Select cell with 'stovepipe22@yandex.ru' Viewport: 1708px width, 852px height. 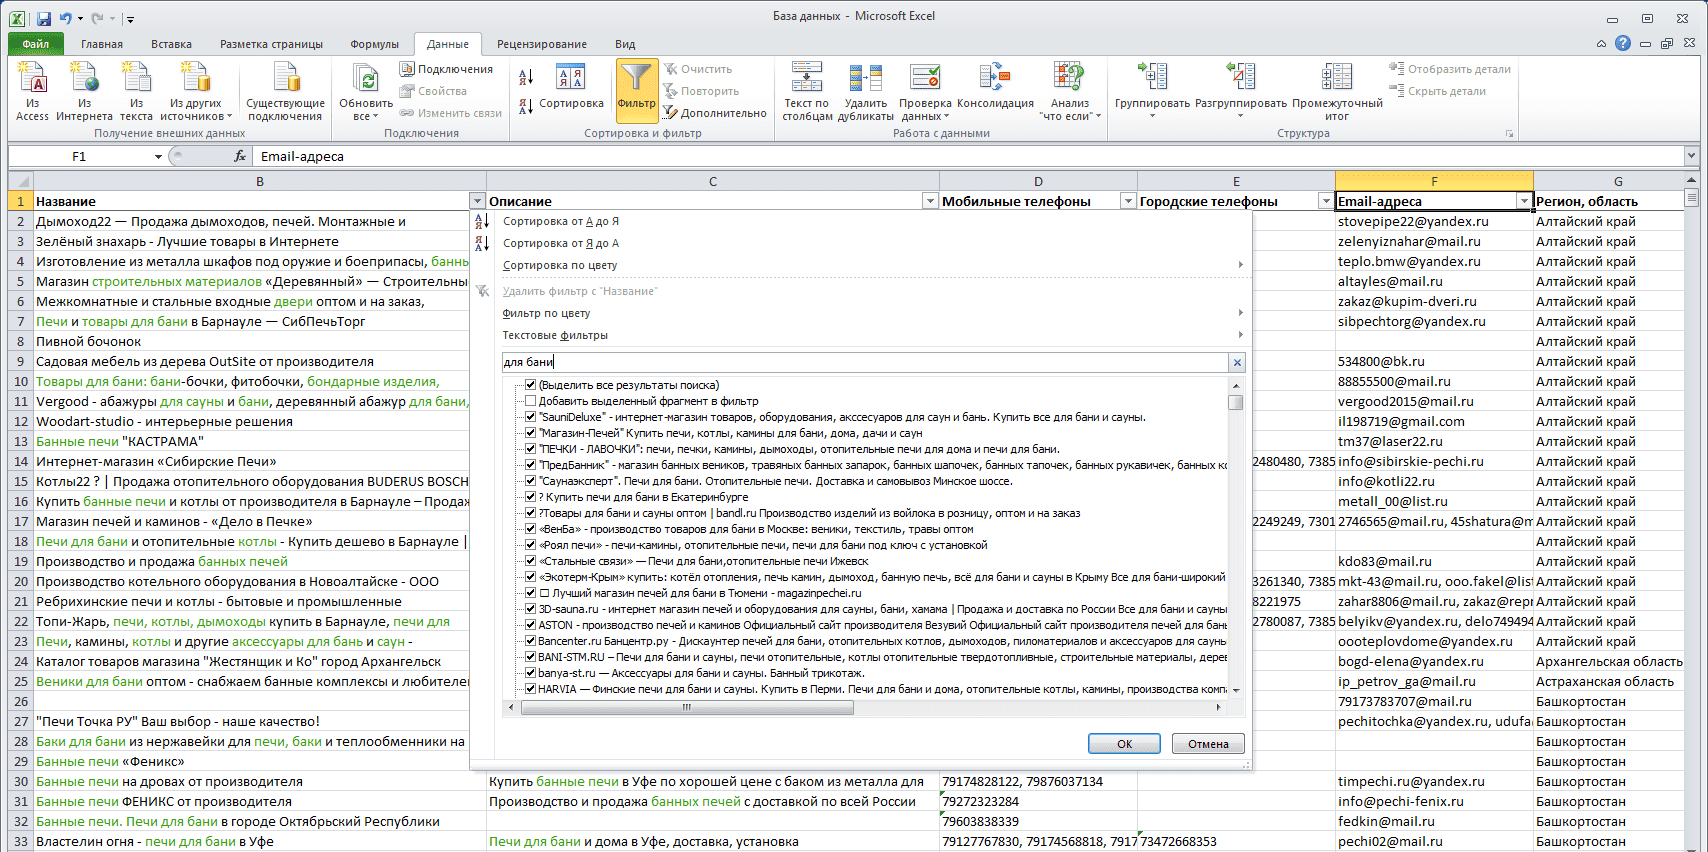[x=1434, y=221]
